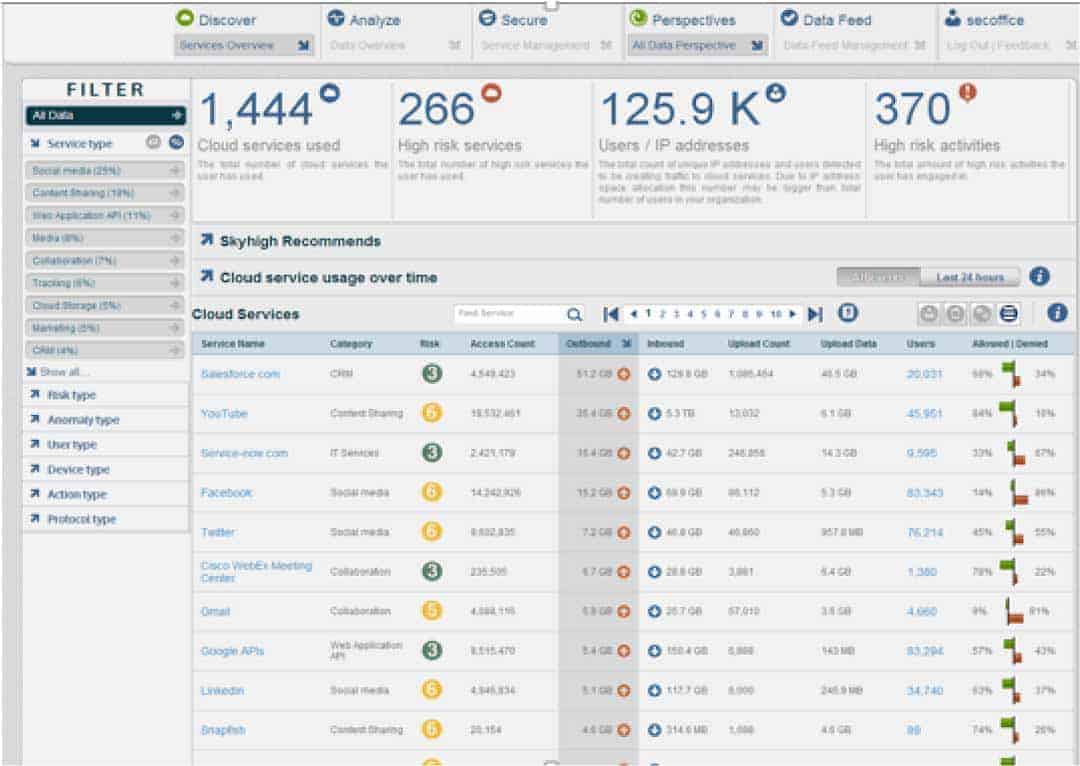
Task: Click YouTube orange risk badge
Action: 432,413
